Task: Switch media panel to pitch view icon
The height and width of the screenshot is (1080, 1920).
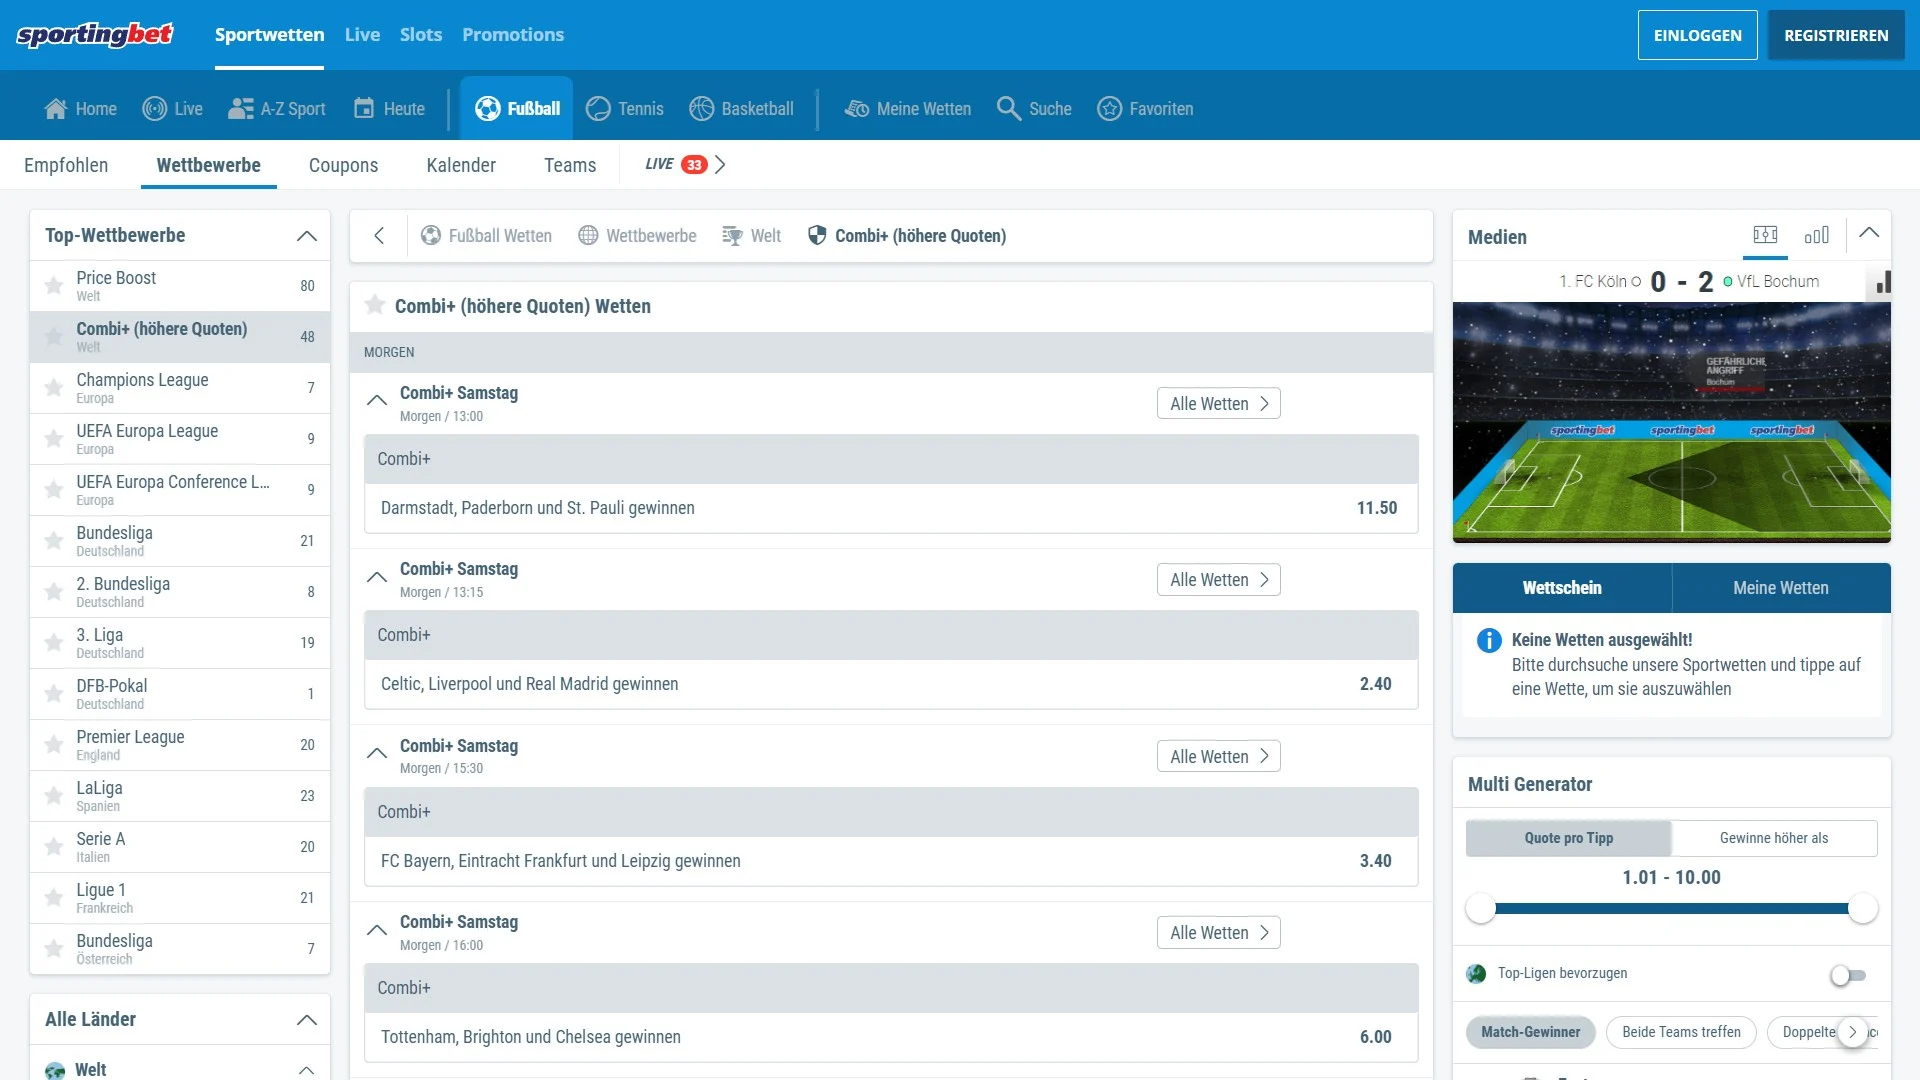Action: tap(1765, 235)
